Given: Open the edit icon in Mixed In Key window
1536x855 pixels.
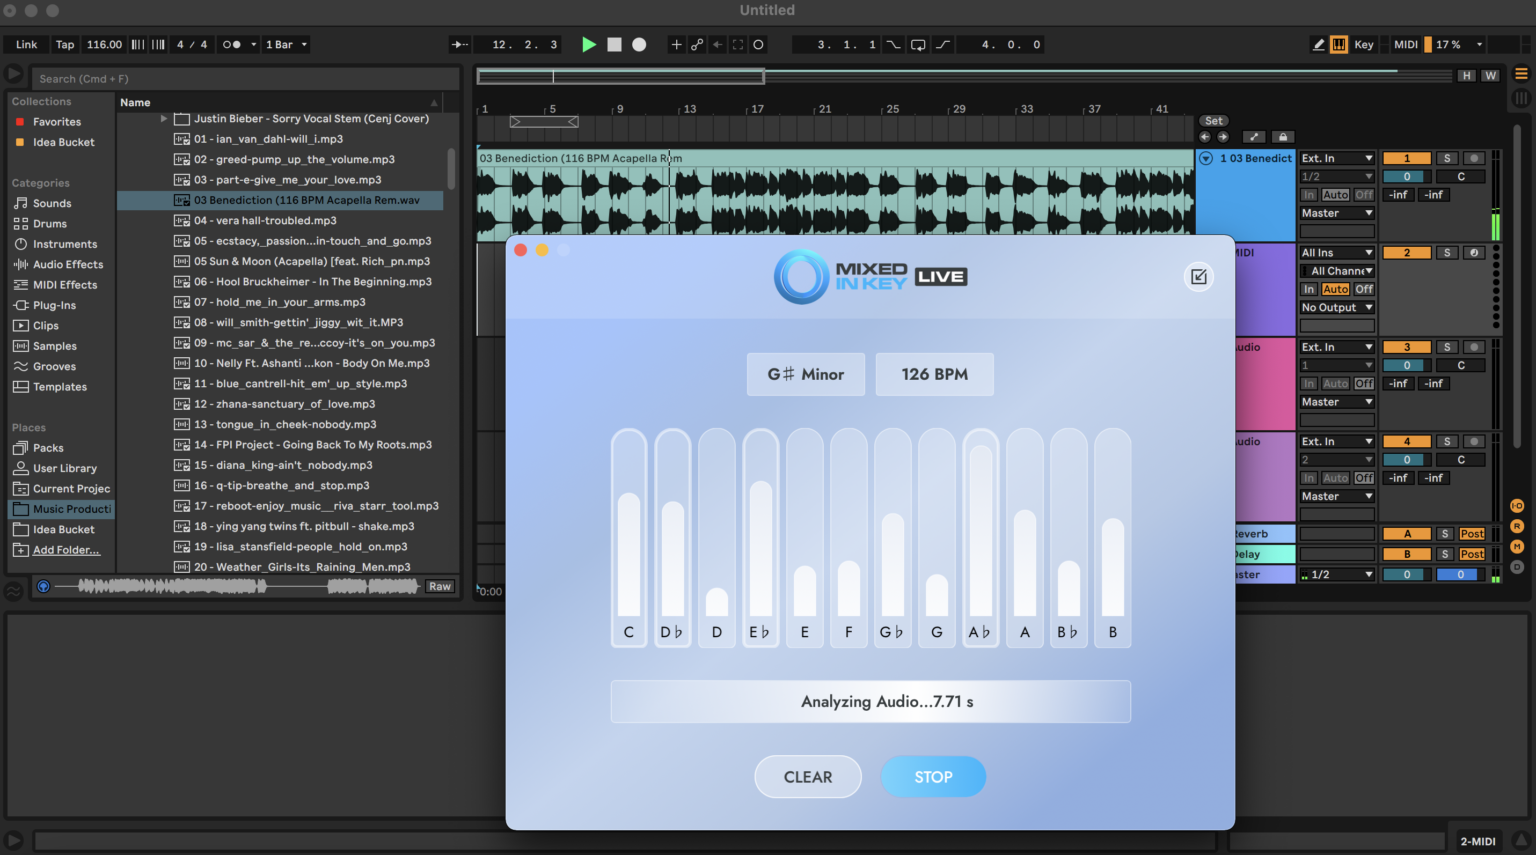Looking at the screenshot, I should click(x=1199, y=276).
